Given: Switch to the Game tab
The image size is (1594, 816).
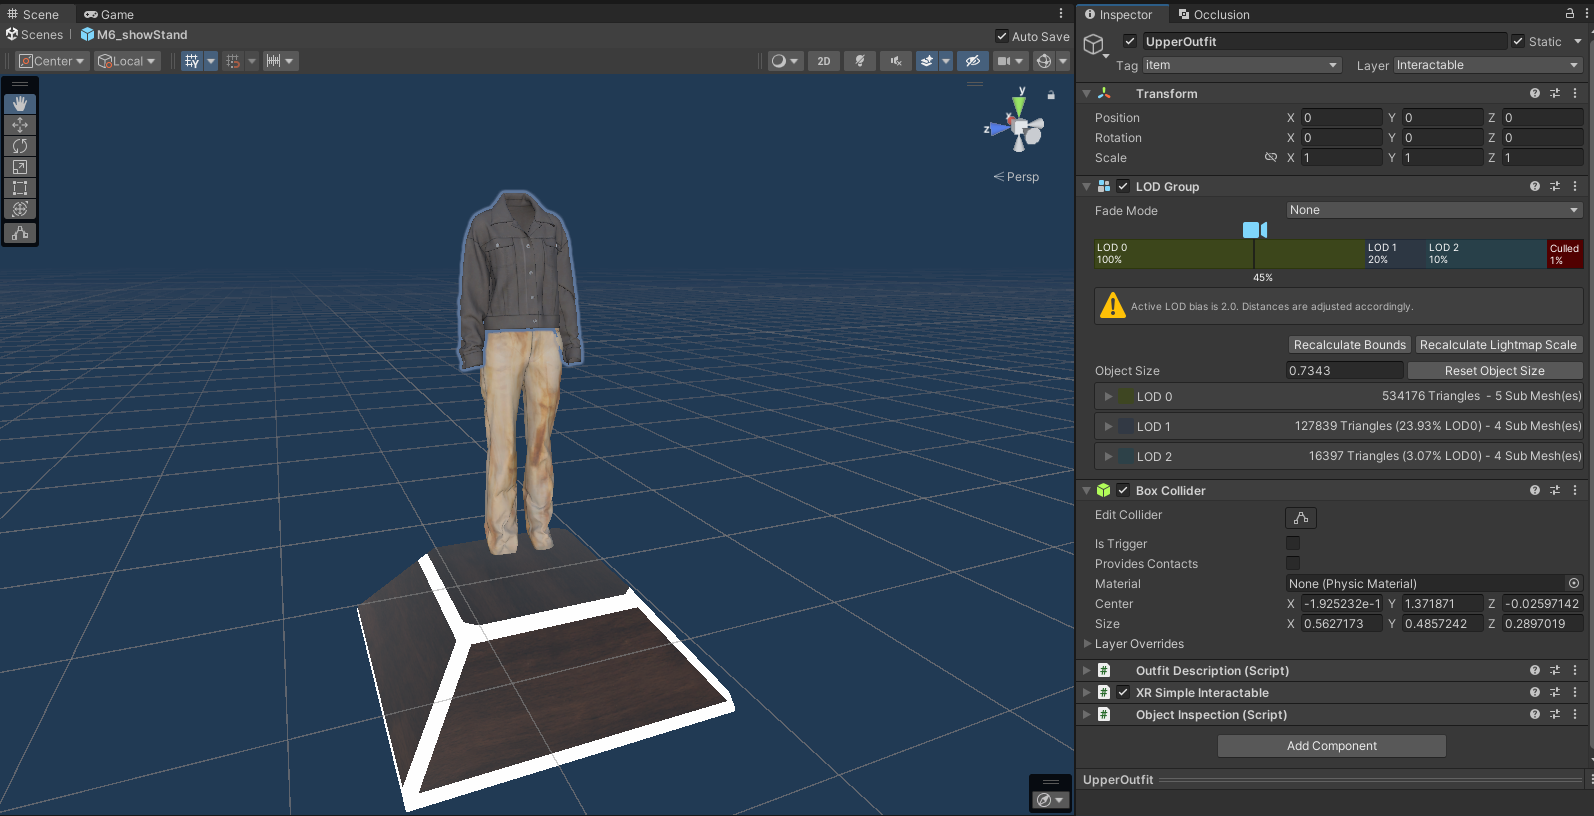Looking at the screenshot, I should click(109, 14).
